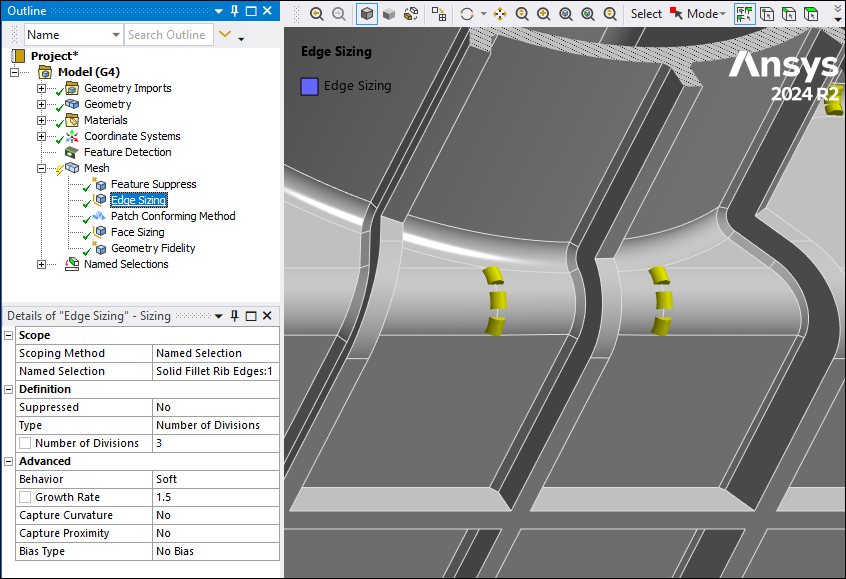
Task: Enable shaded exterior with edges display
Action: click(367, 14)
